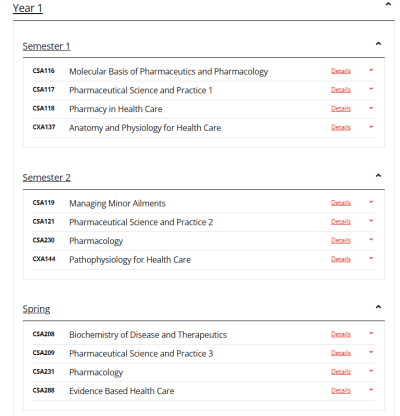Expand CXA137 Anatomy row red arrow
400x416 pixels.
coord(371,127)
